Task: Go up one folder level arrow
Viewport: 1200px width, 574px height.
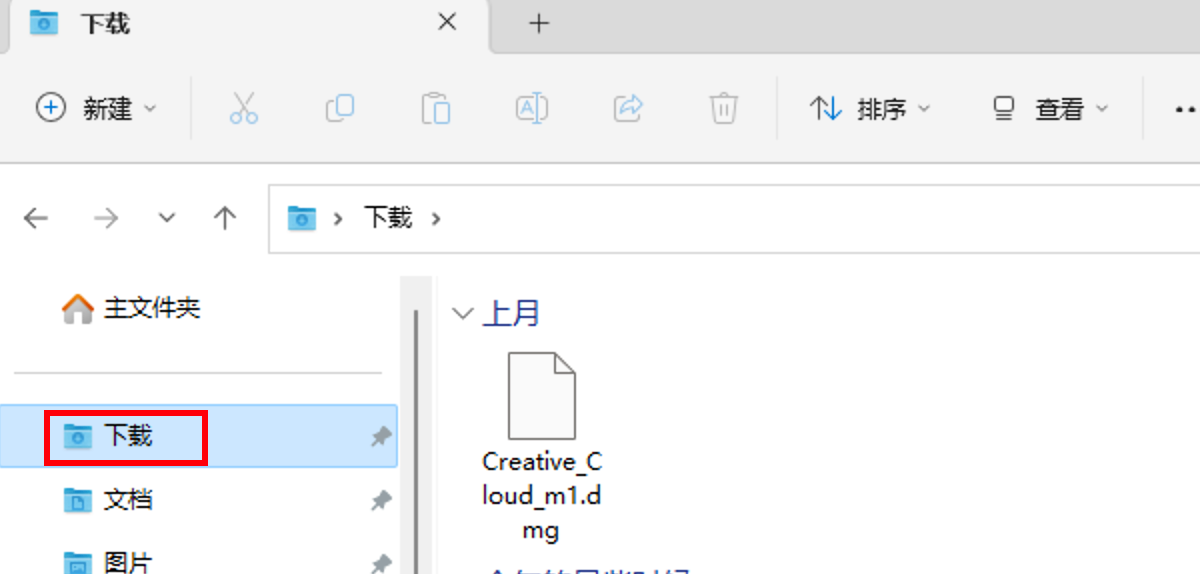Action: click(x=225, y=218)
